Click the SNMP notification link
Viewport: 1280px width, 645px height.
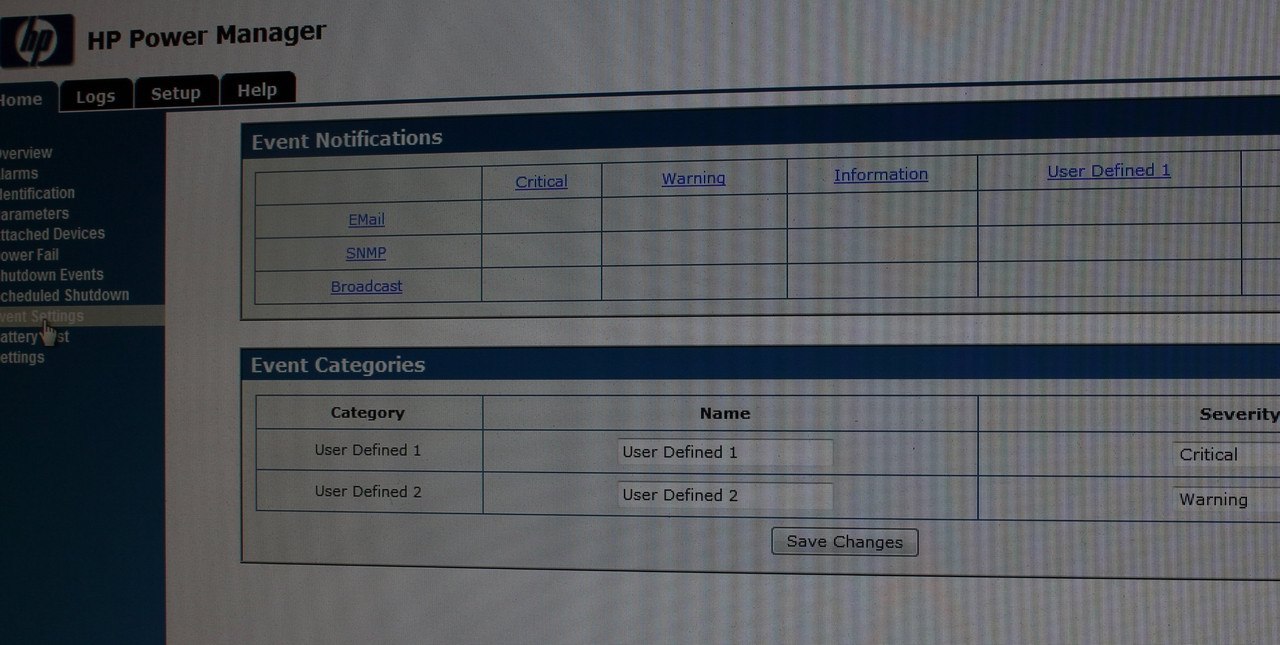(x=366, y=253)
